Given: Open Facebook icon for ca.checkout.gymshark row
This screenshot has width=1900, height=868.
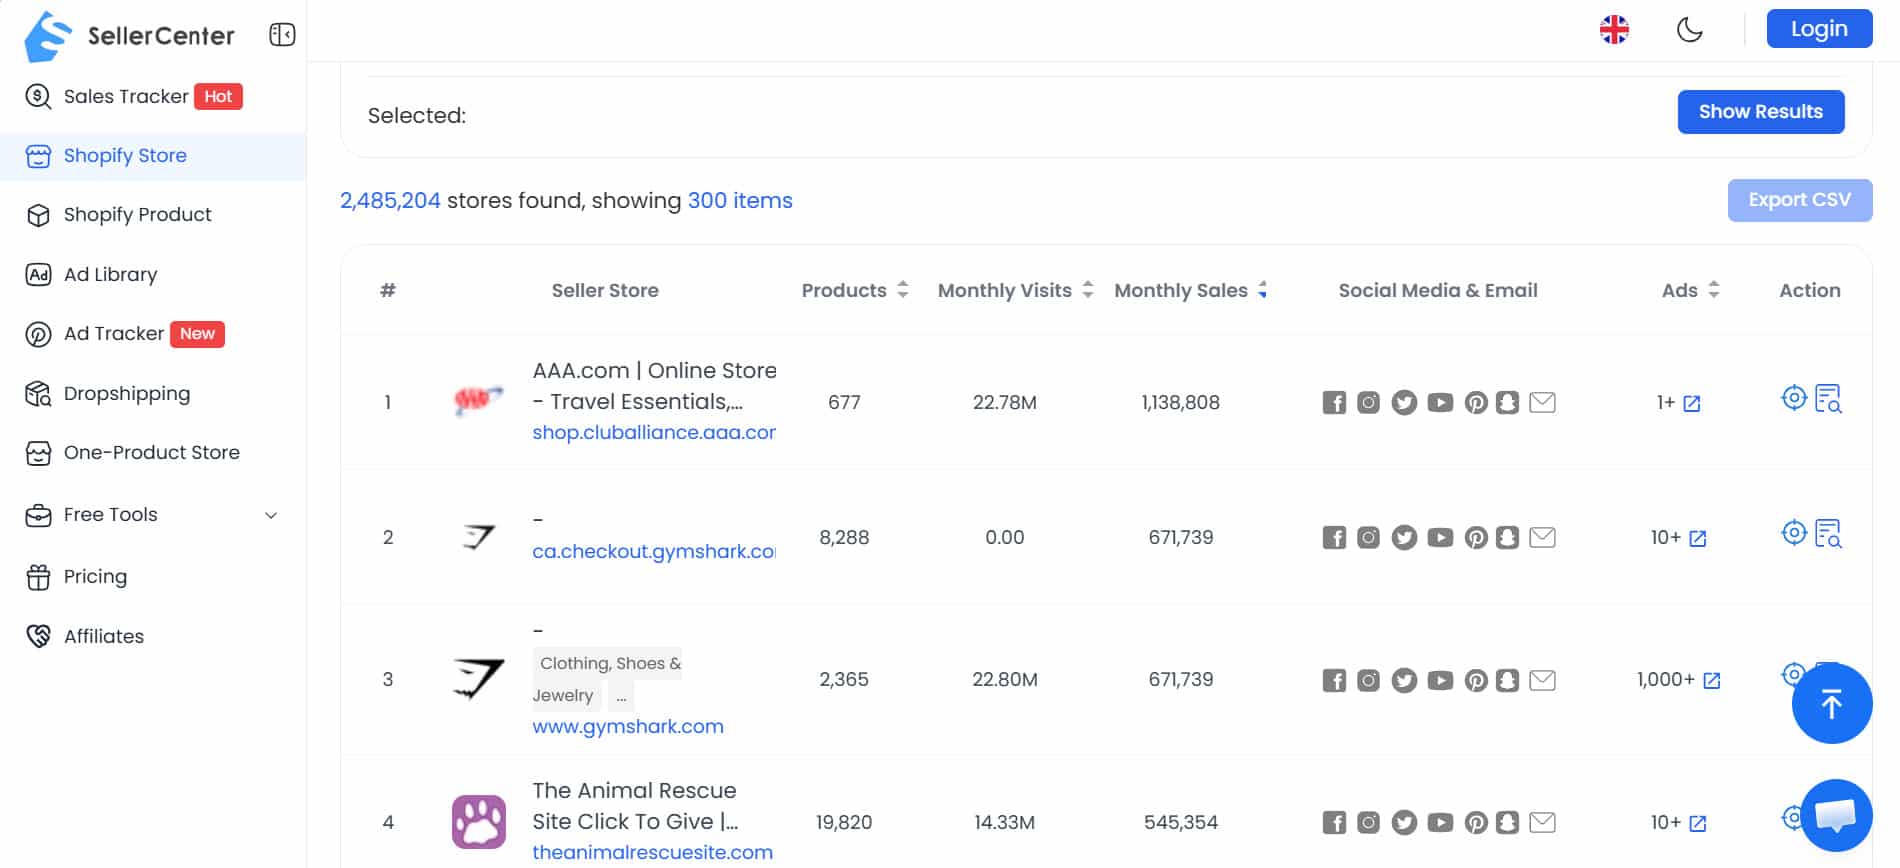Looking at the screenshot, I should [1334, 538].
